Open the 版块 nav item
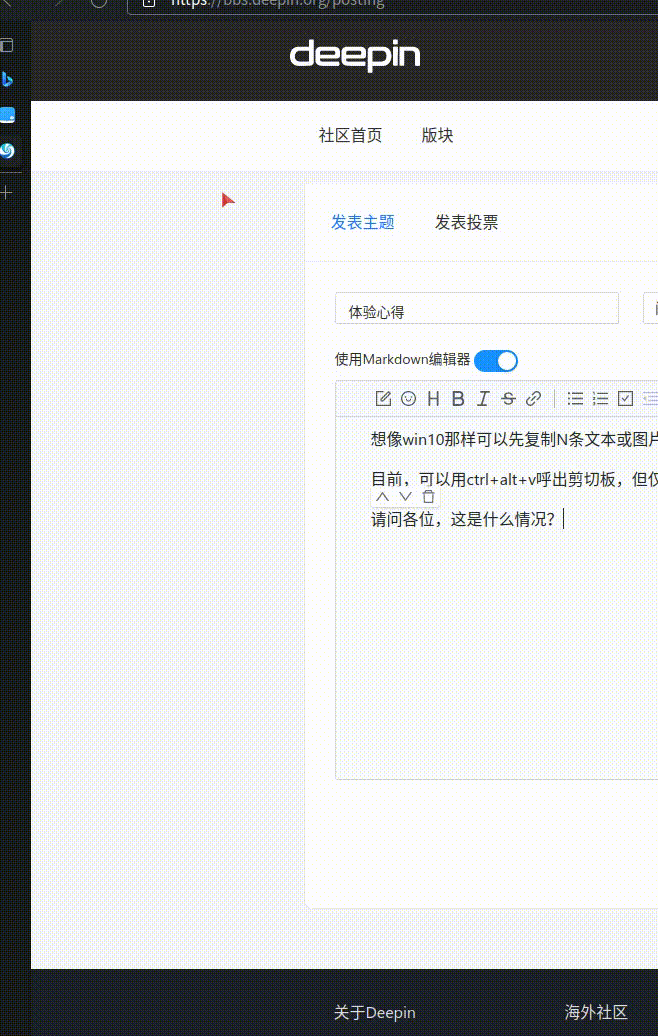 pos(437,135)
